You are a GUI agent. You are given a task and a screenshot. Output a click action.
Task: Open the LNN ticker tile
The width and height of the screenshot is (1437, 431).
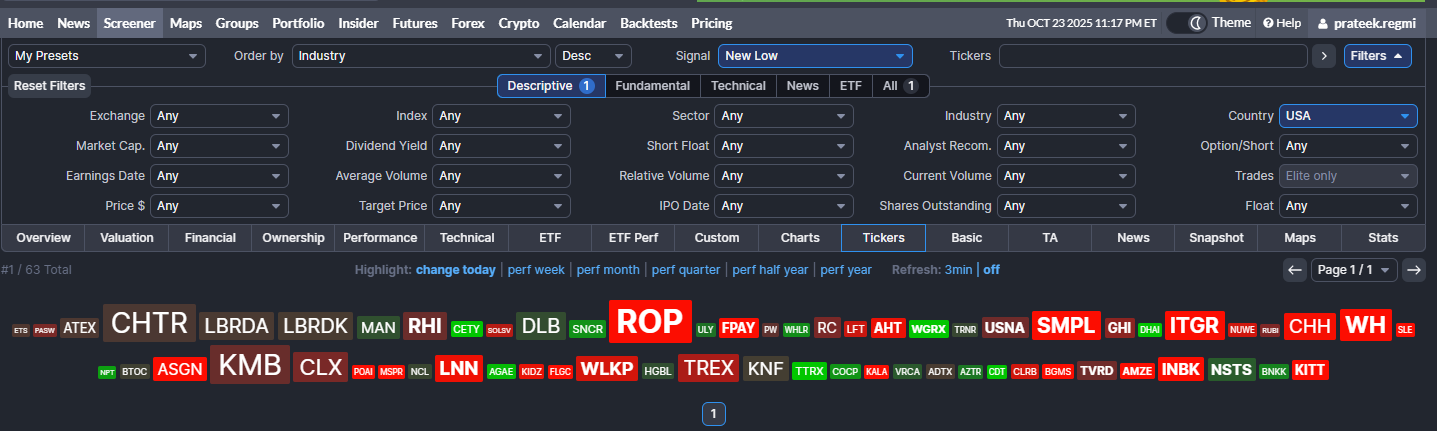point(459,368)
